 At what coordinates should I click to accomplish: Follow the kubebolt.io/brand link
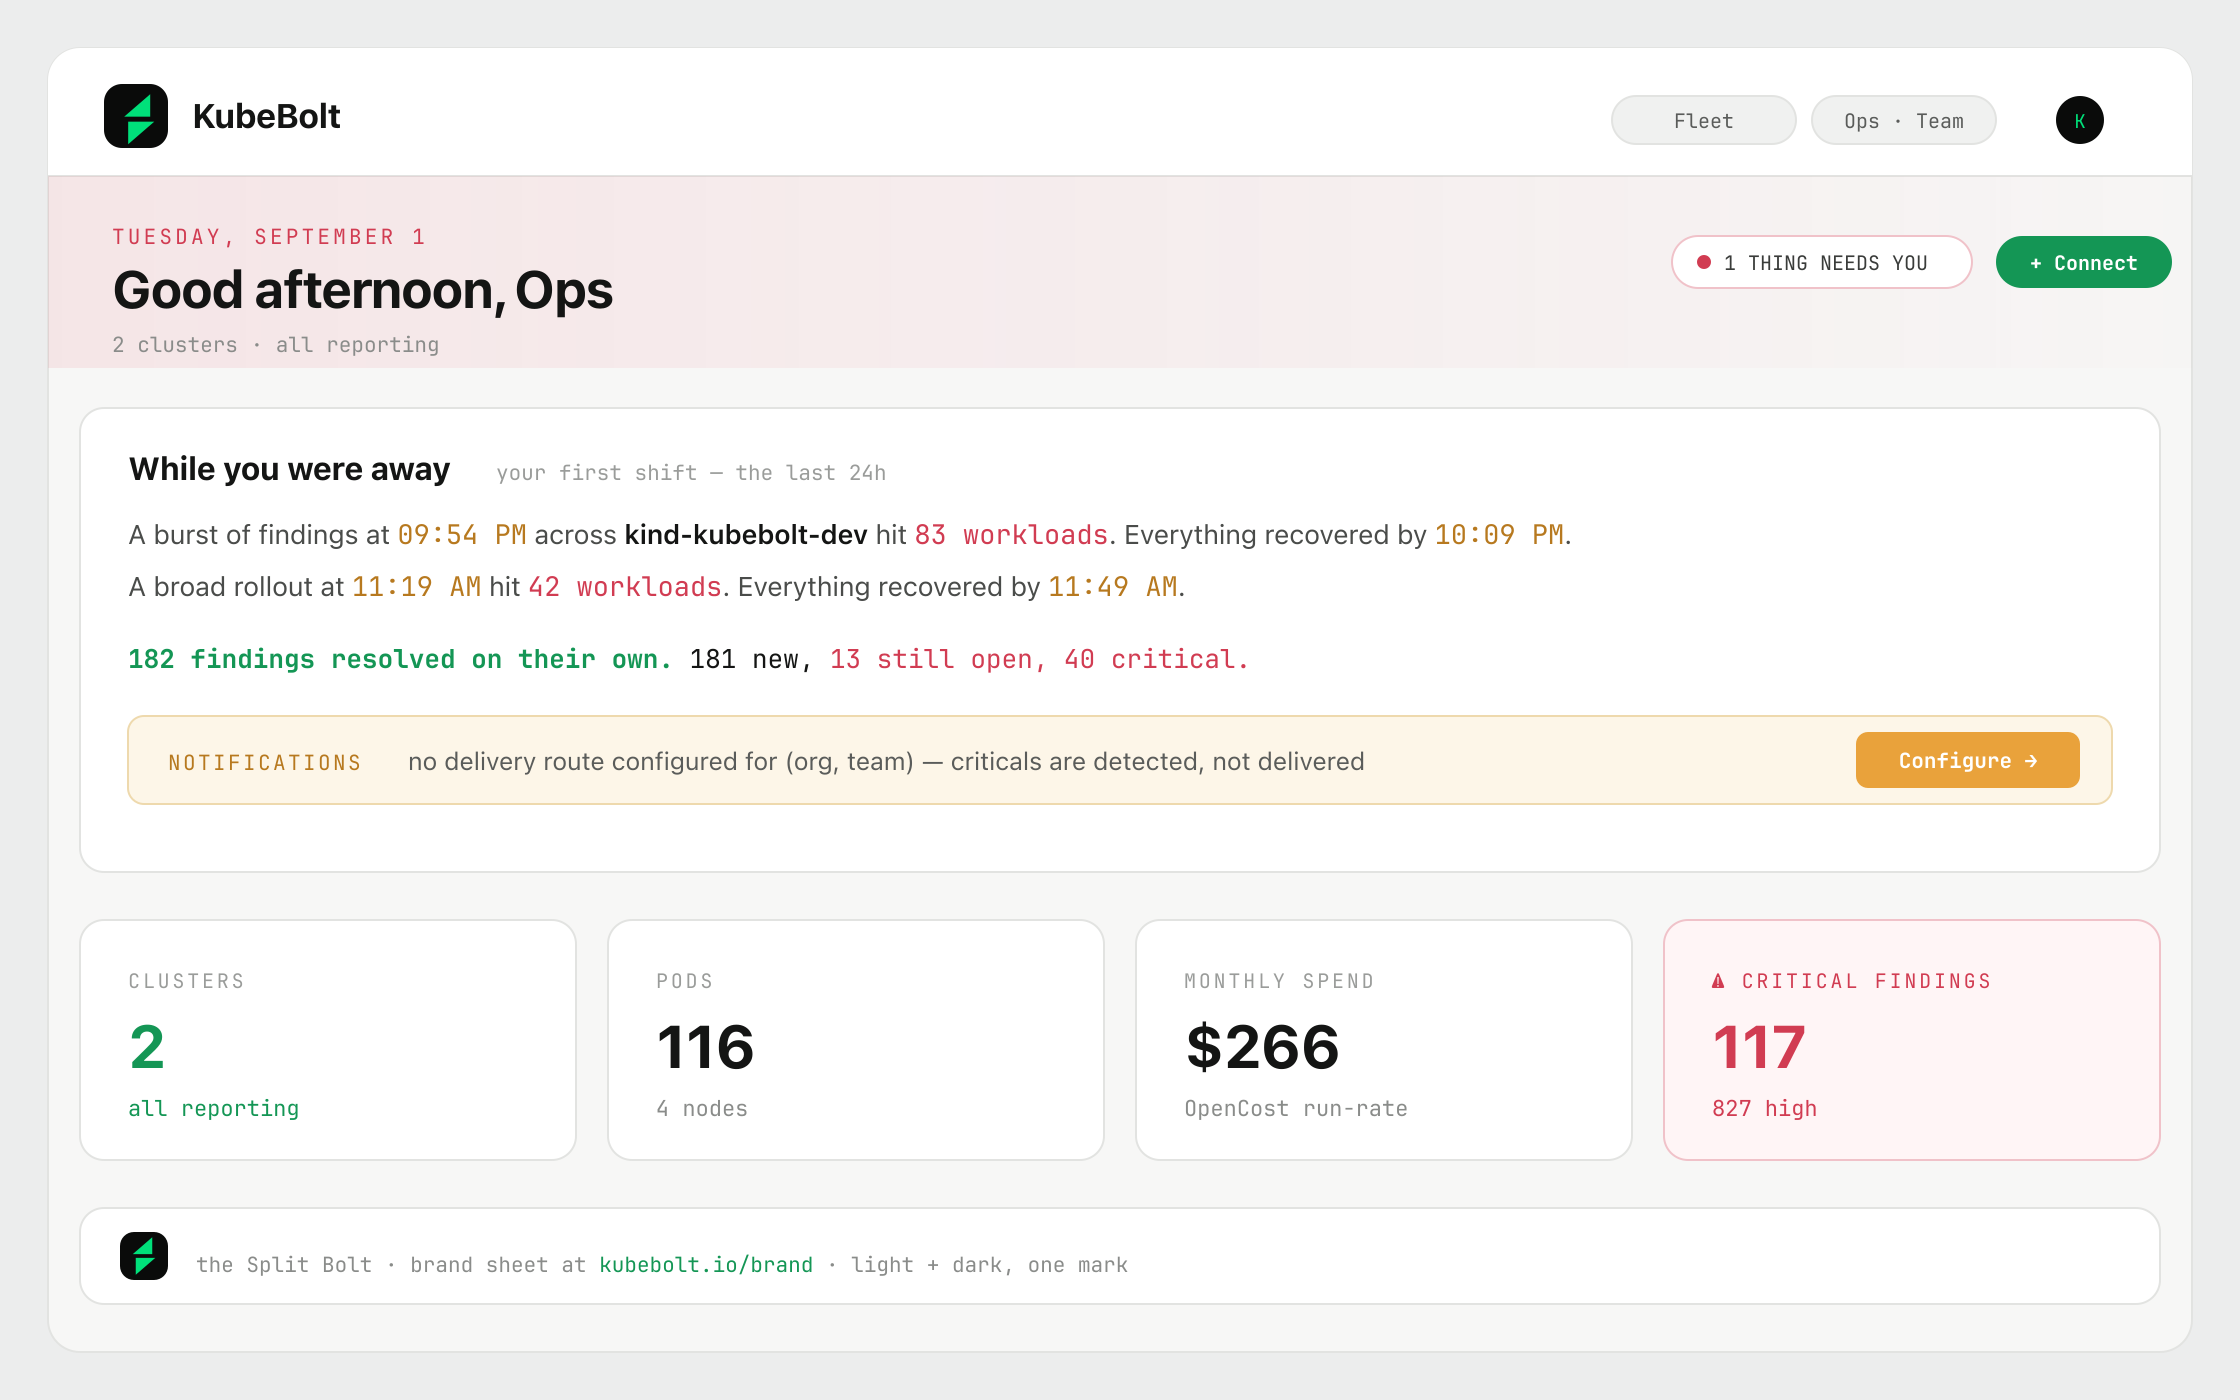pyautogui.click(x=706, y=1265)
